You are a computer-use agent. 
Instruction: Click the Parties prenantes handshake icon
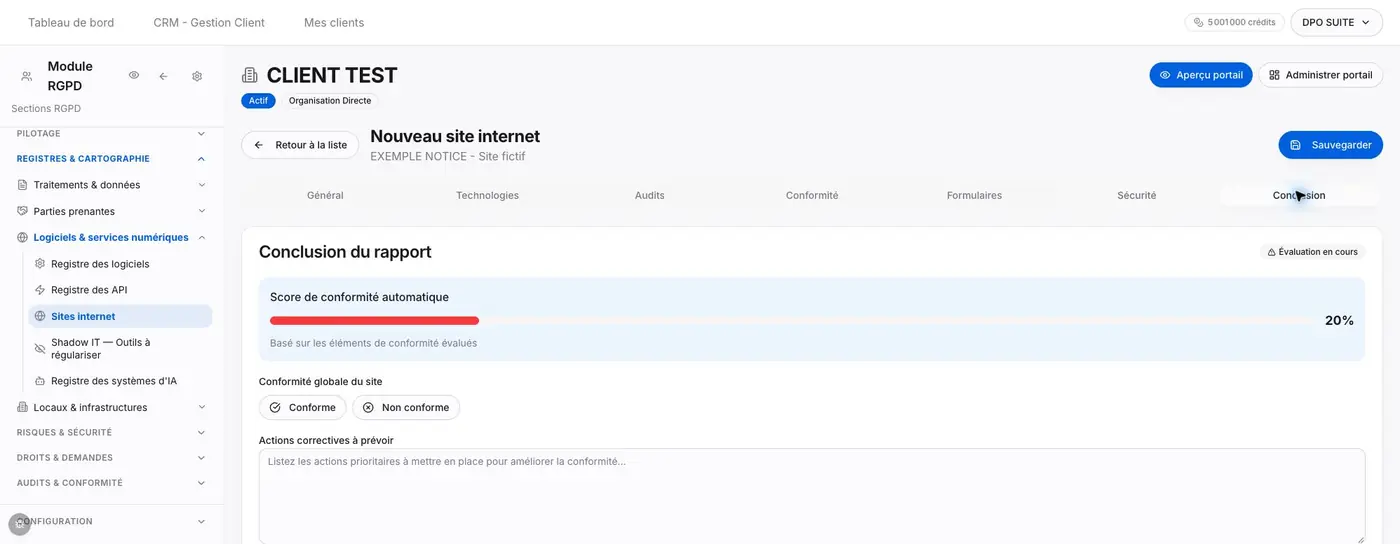23,211
